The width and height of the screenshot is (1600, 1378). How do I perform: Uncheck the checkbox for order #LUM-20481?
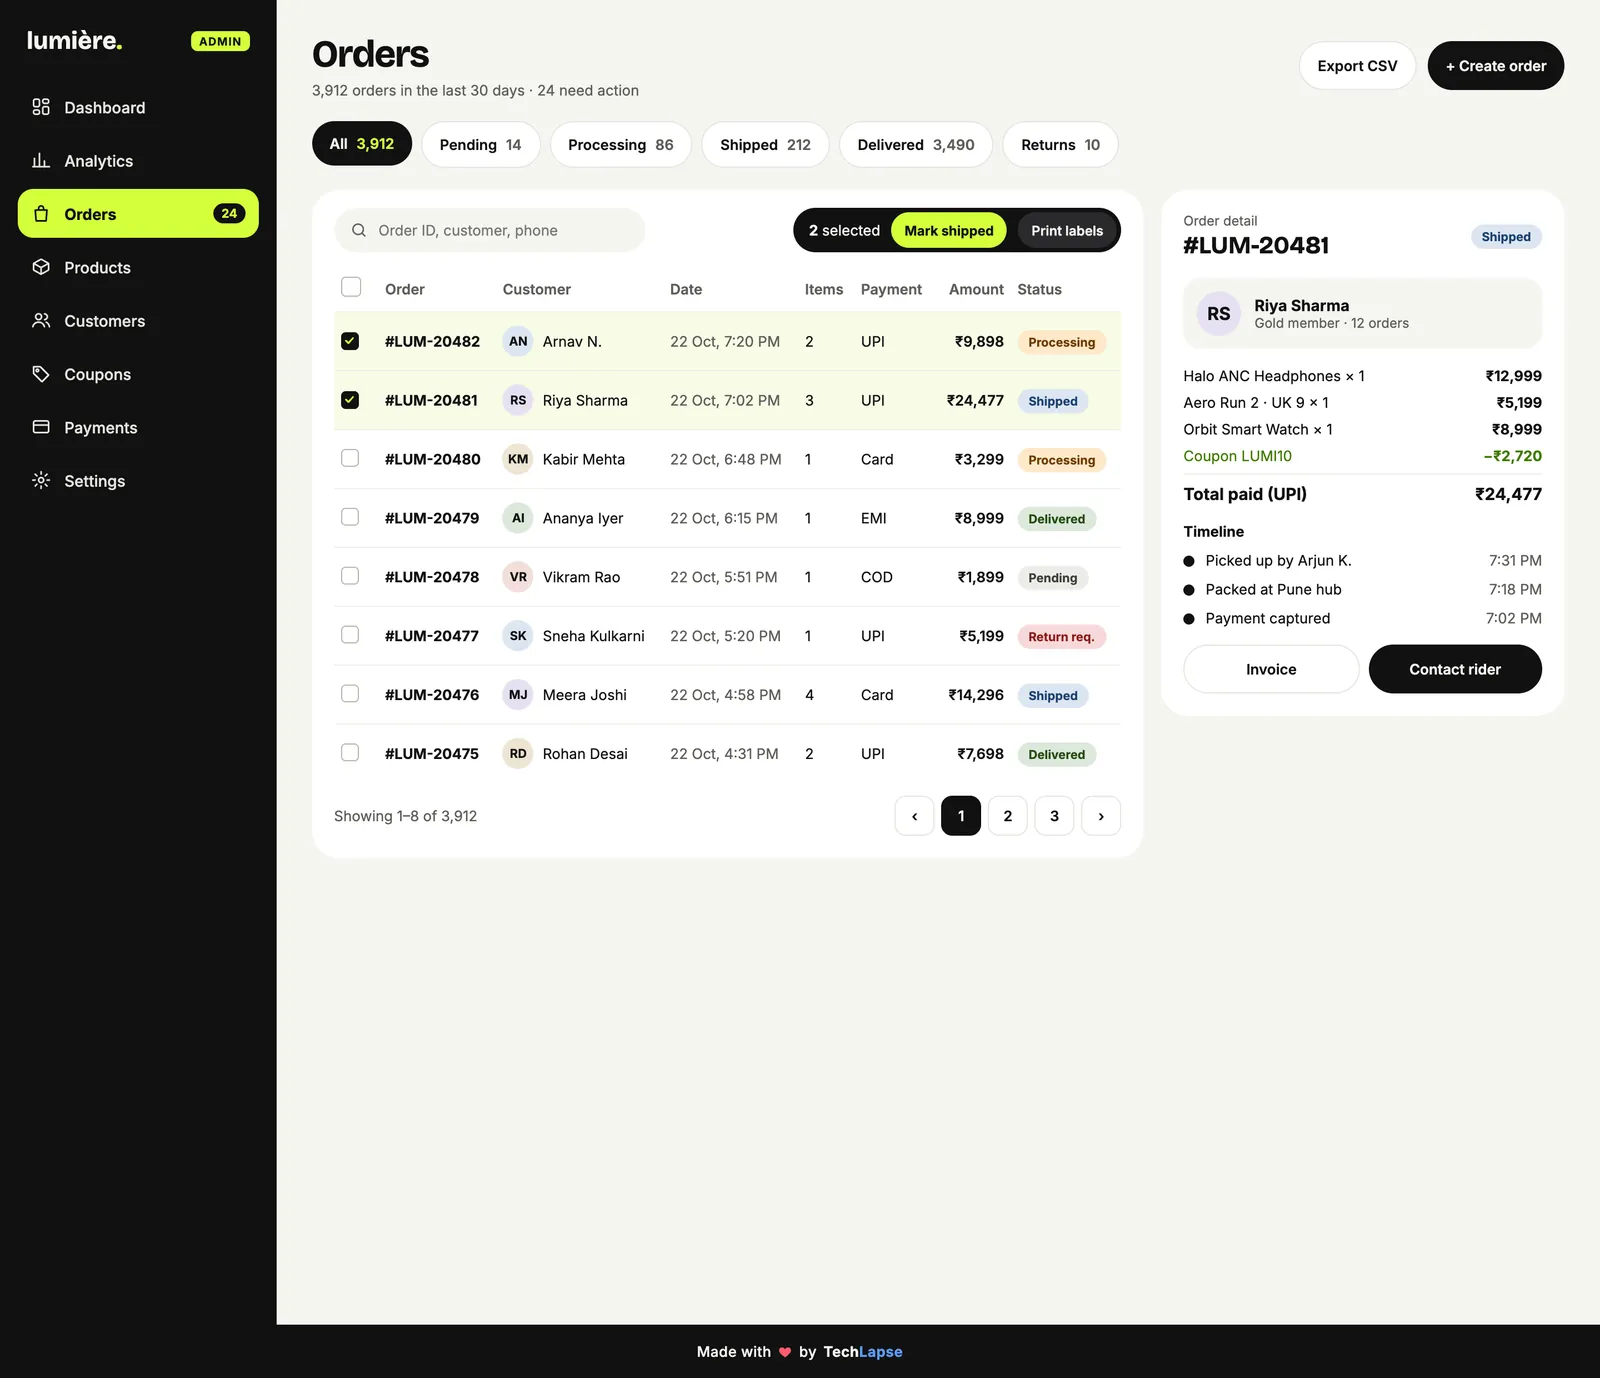point(350,400)
